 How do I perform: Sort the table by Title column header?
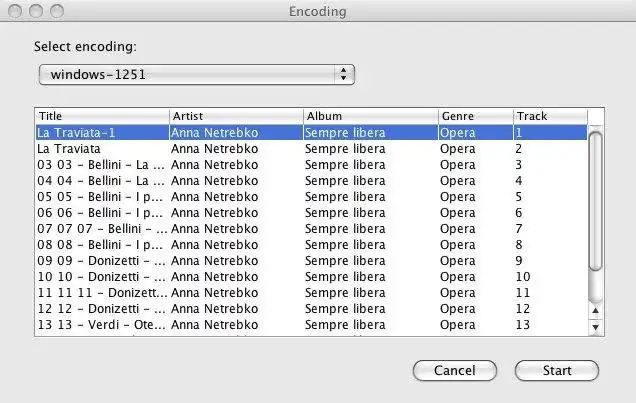(101, 116)
